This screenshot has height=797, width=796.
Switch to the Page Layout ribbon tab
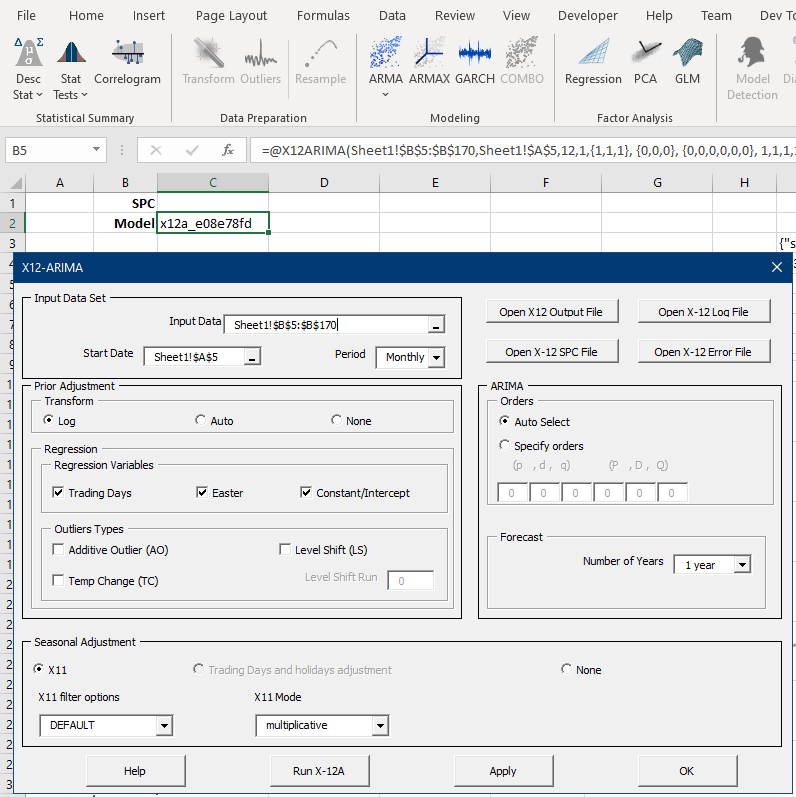(231, 16)
